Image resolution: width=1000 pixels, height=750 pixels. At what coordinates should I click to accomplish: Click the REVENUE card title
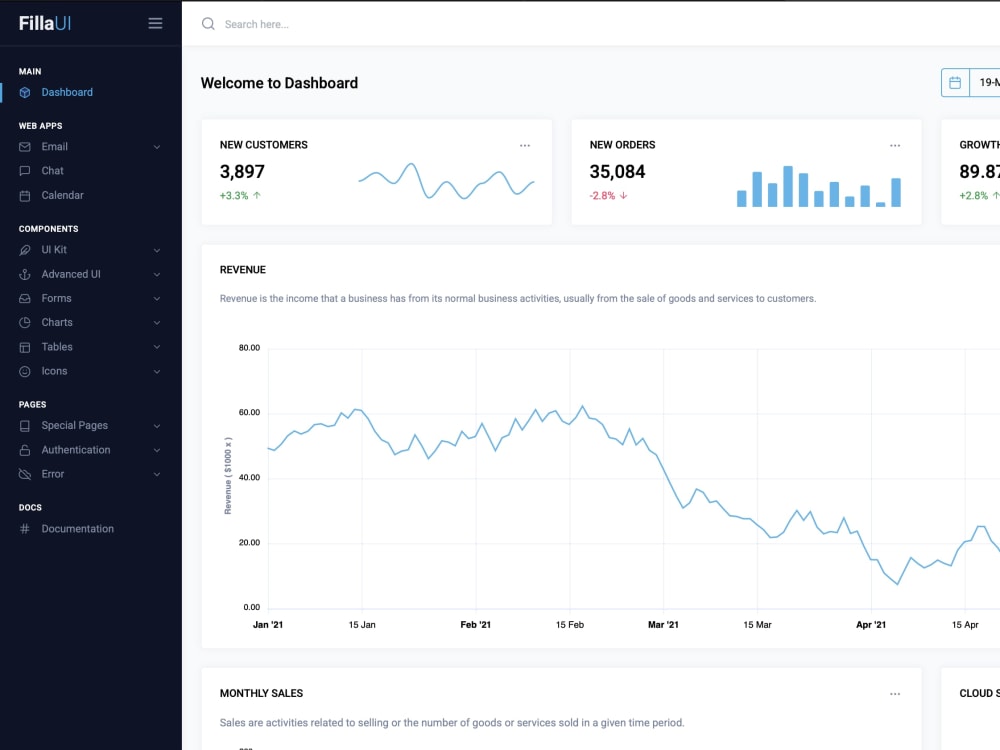tap(243, 270)
